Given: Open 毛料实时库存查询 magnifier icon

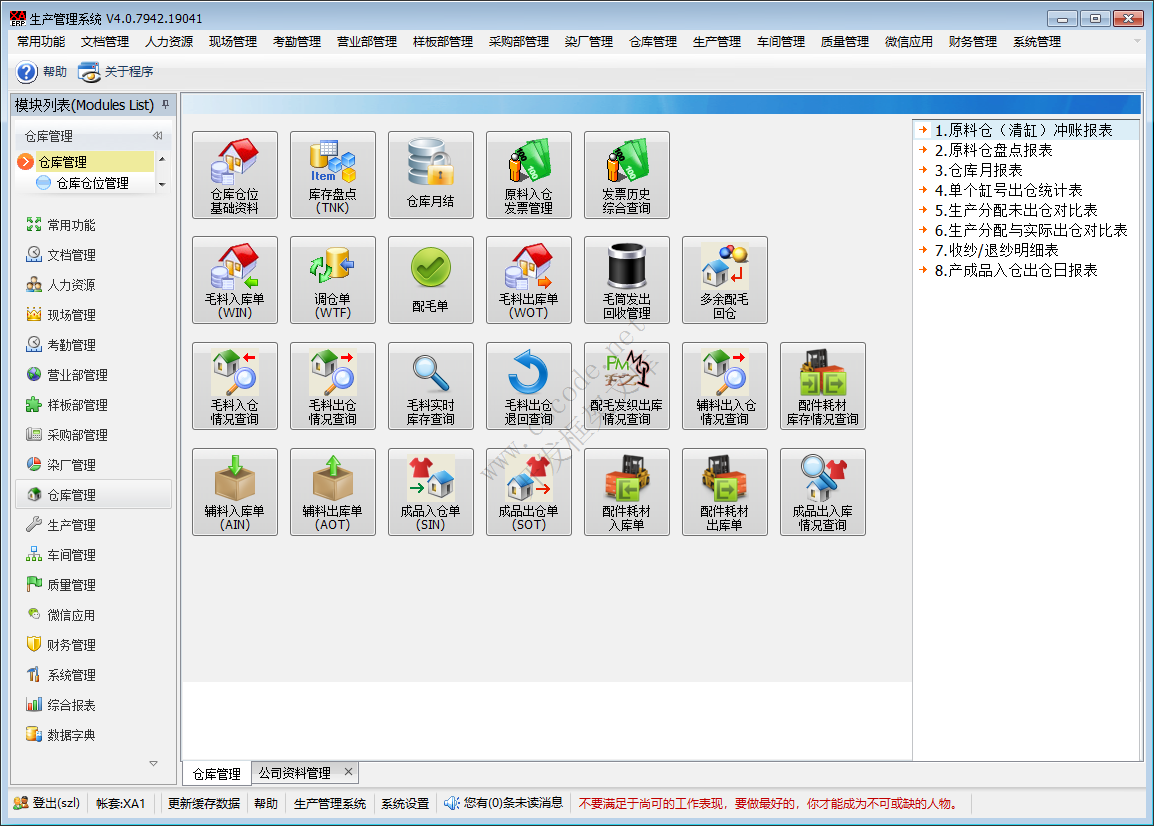Looking at the screenshot, I should click(x=431, y=386).
